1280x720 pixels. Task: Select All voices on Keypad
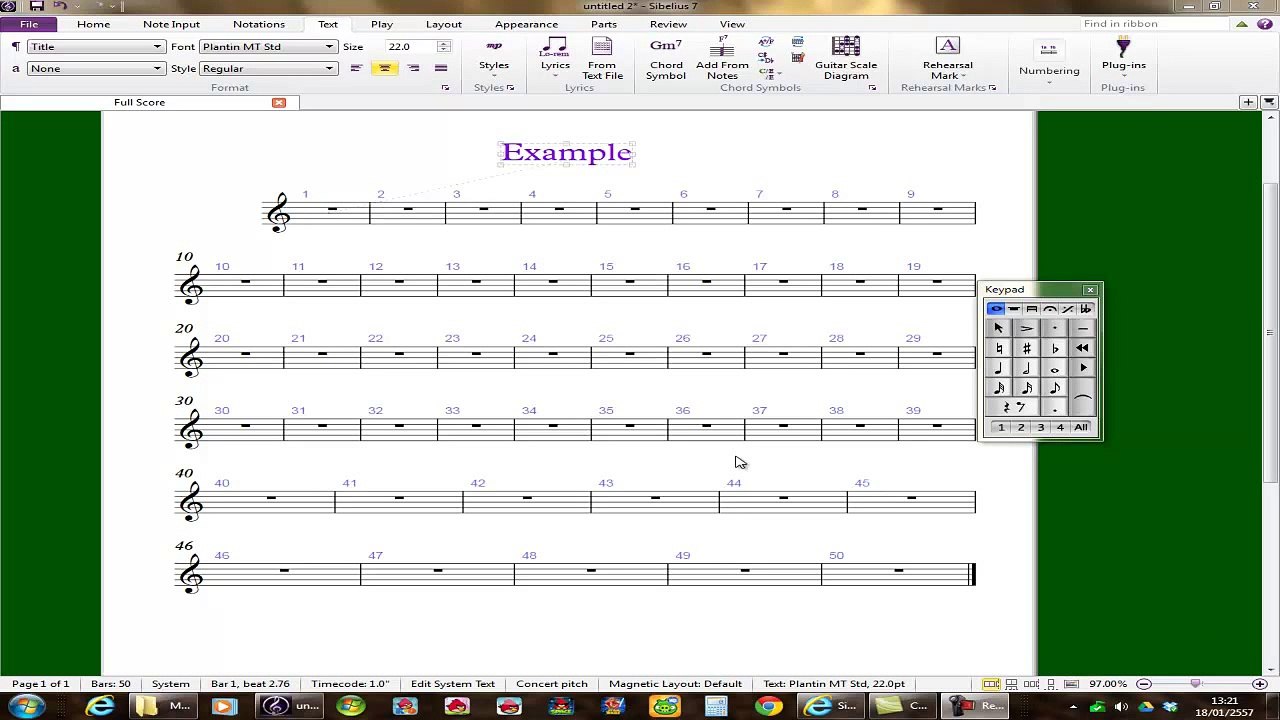pyautogui.click(x=1081, y=428)
